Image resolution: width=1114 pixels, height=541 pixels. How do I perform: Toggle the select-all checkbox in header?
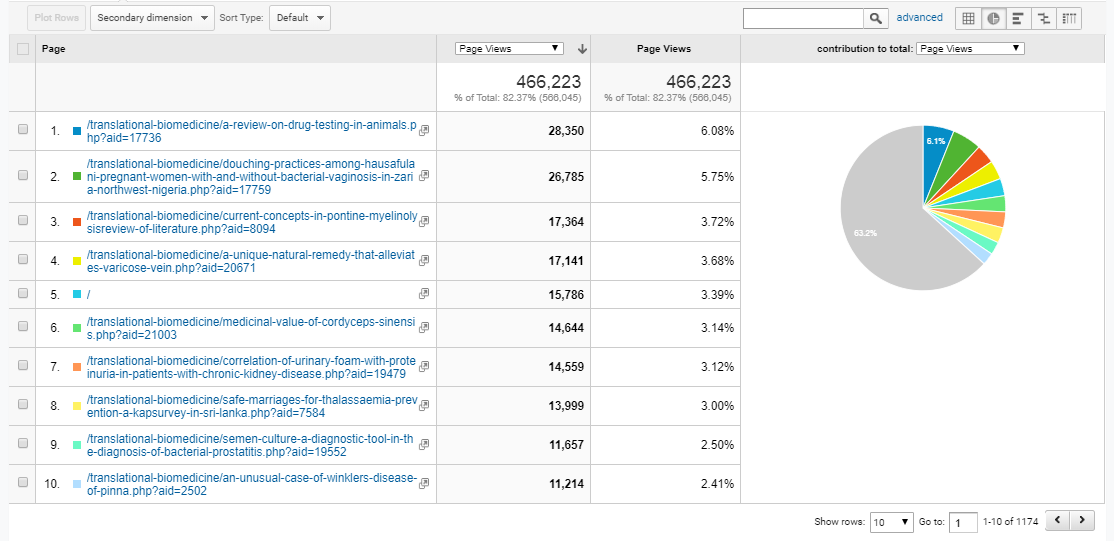click(23, 48)
